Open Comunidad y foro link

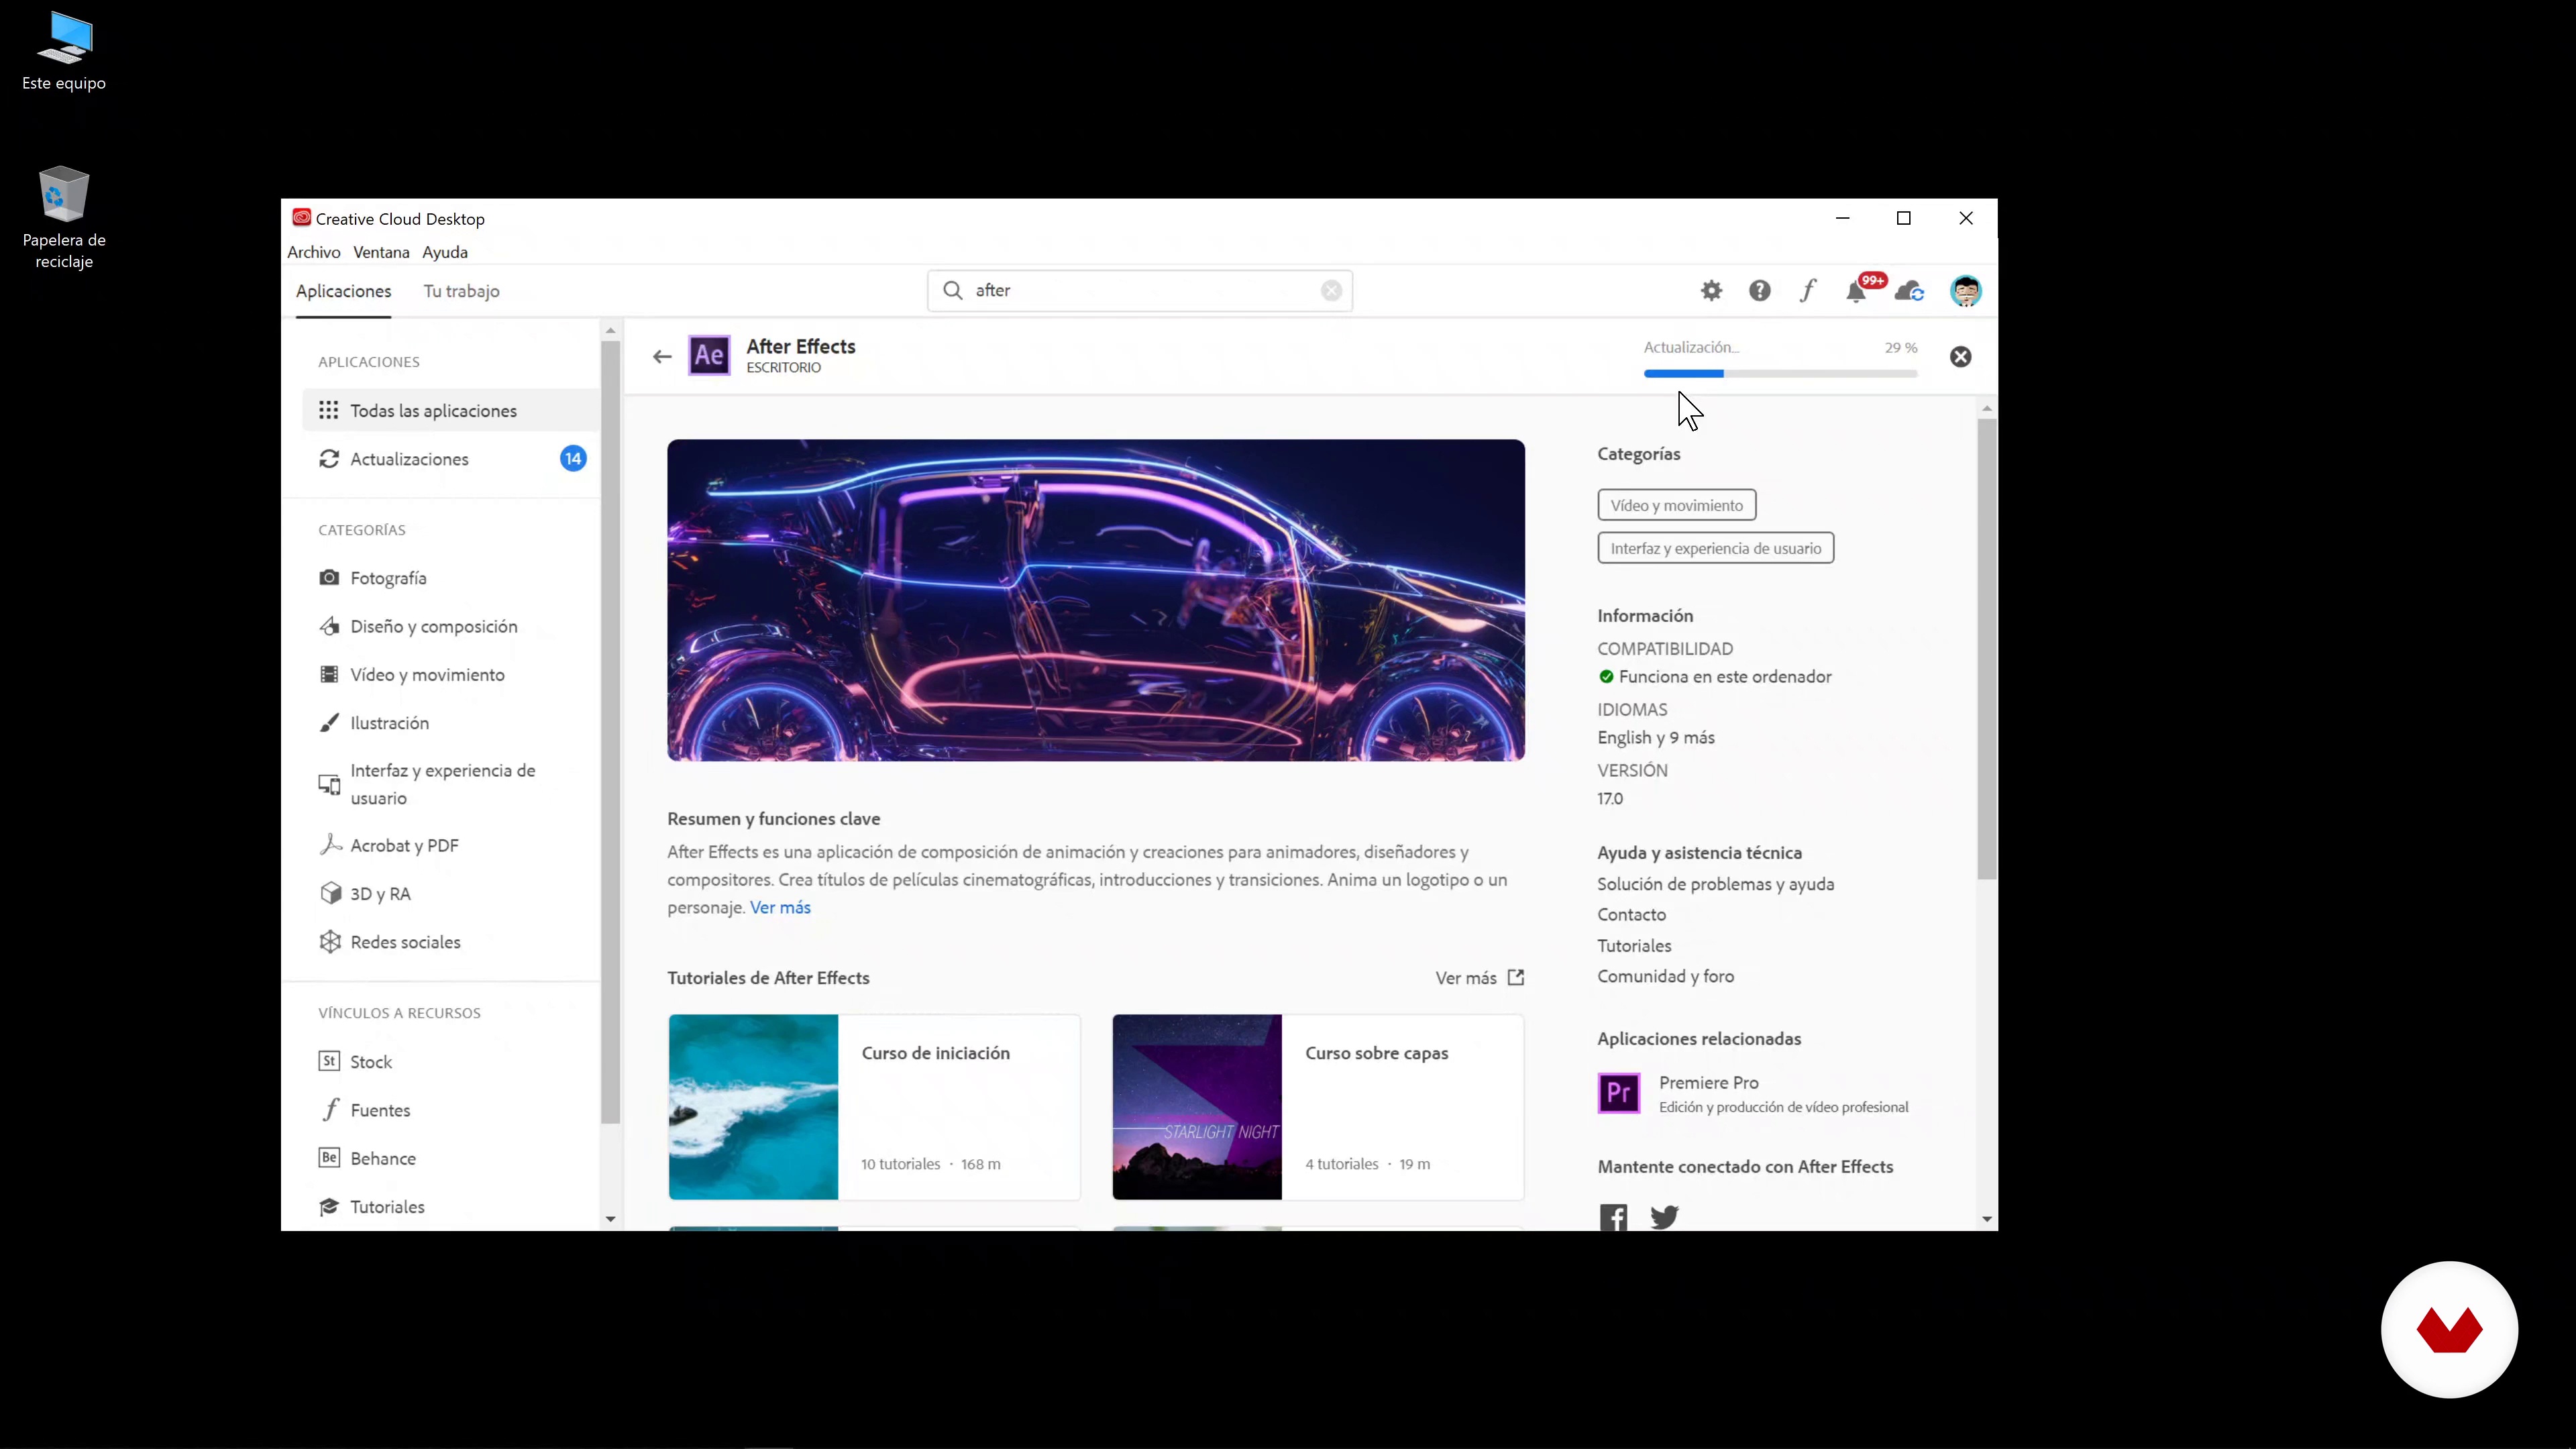pyautogui.click(x=1665, y=977)
